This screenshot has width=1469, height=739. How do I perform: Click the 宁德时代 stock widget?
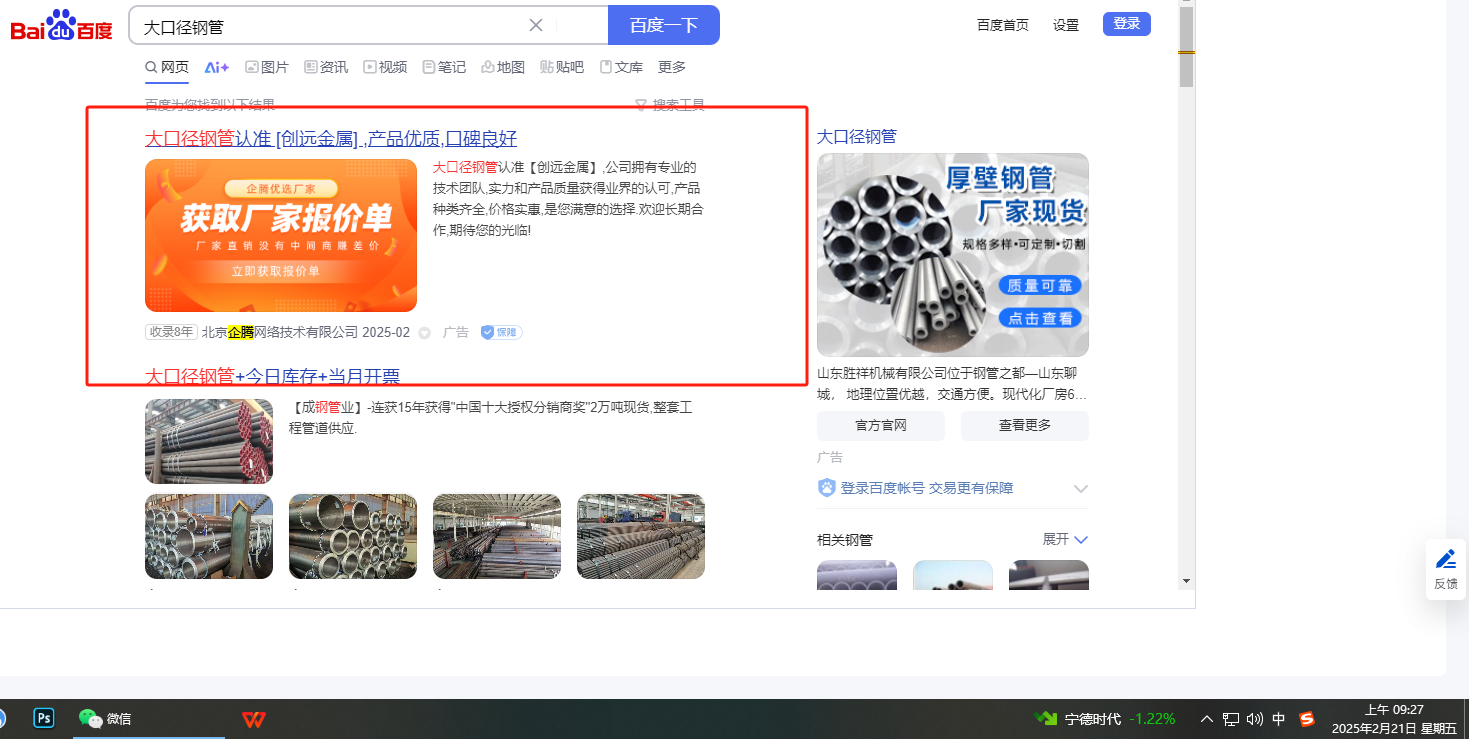pyautogui.click(x=1105, y=719)
